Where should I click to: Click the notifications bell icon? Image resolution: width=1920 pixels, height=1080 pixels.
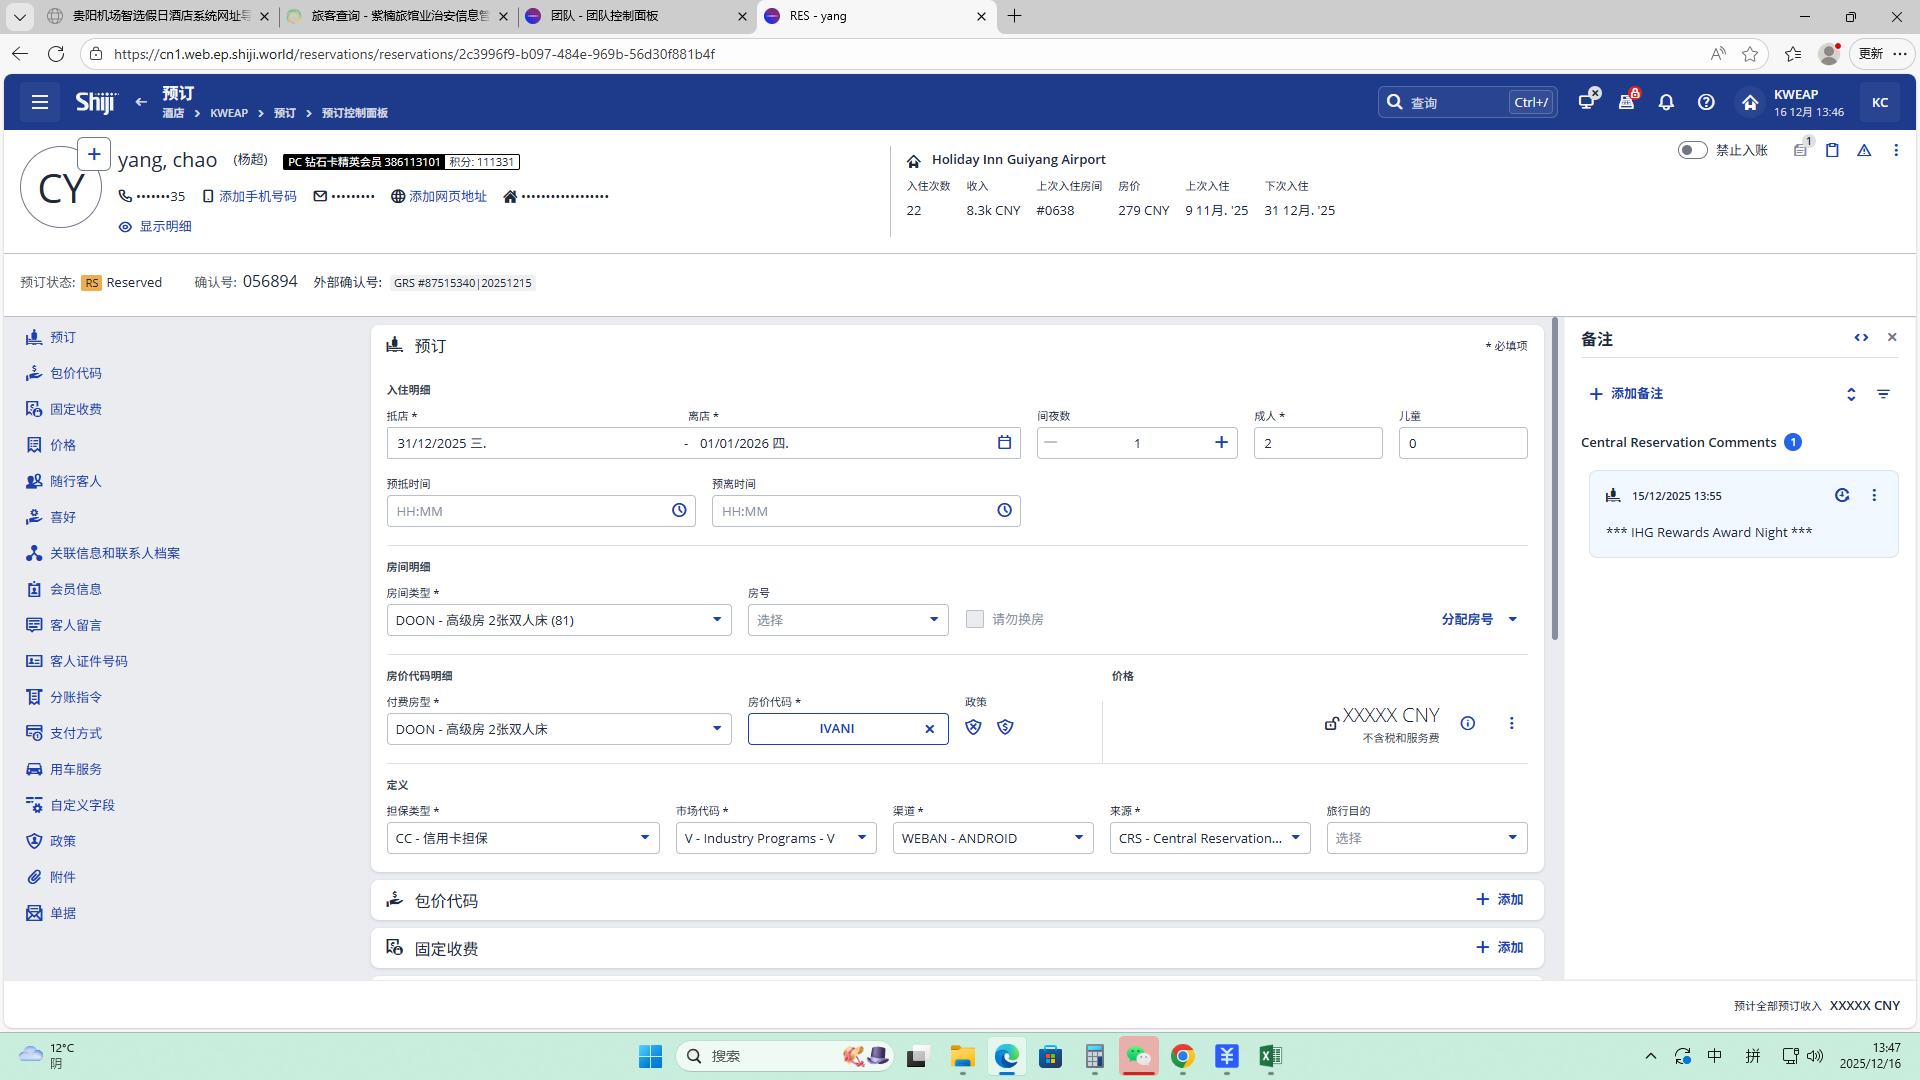tap(1666, 102)
